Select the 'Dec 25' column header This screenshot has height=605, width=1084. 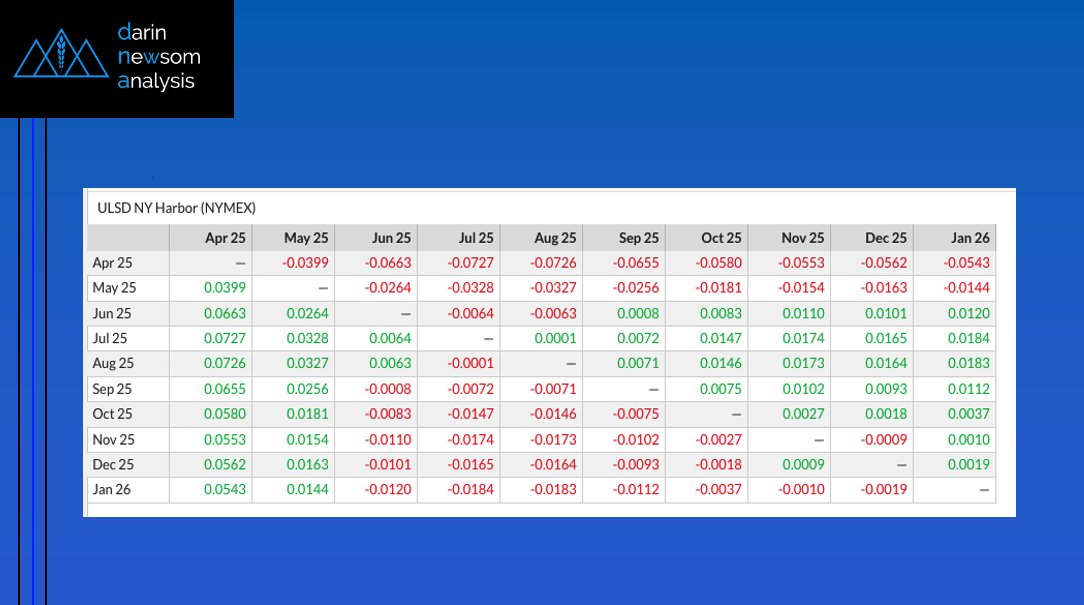[x=886, y=238]
